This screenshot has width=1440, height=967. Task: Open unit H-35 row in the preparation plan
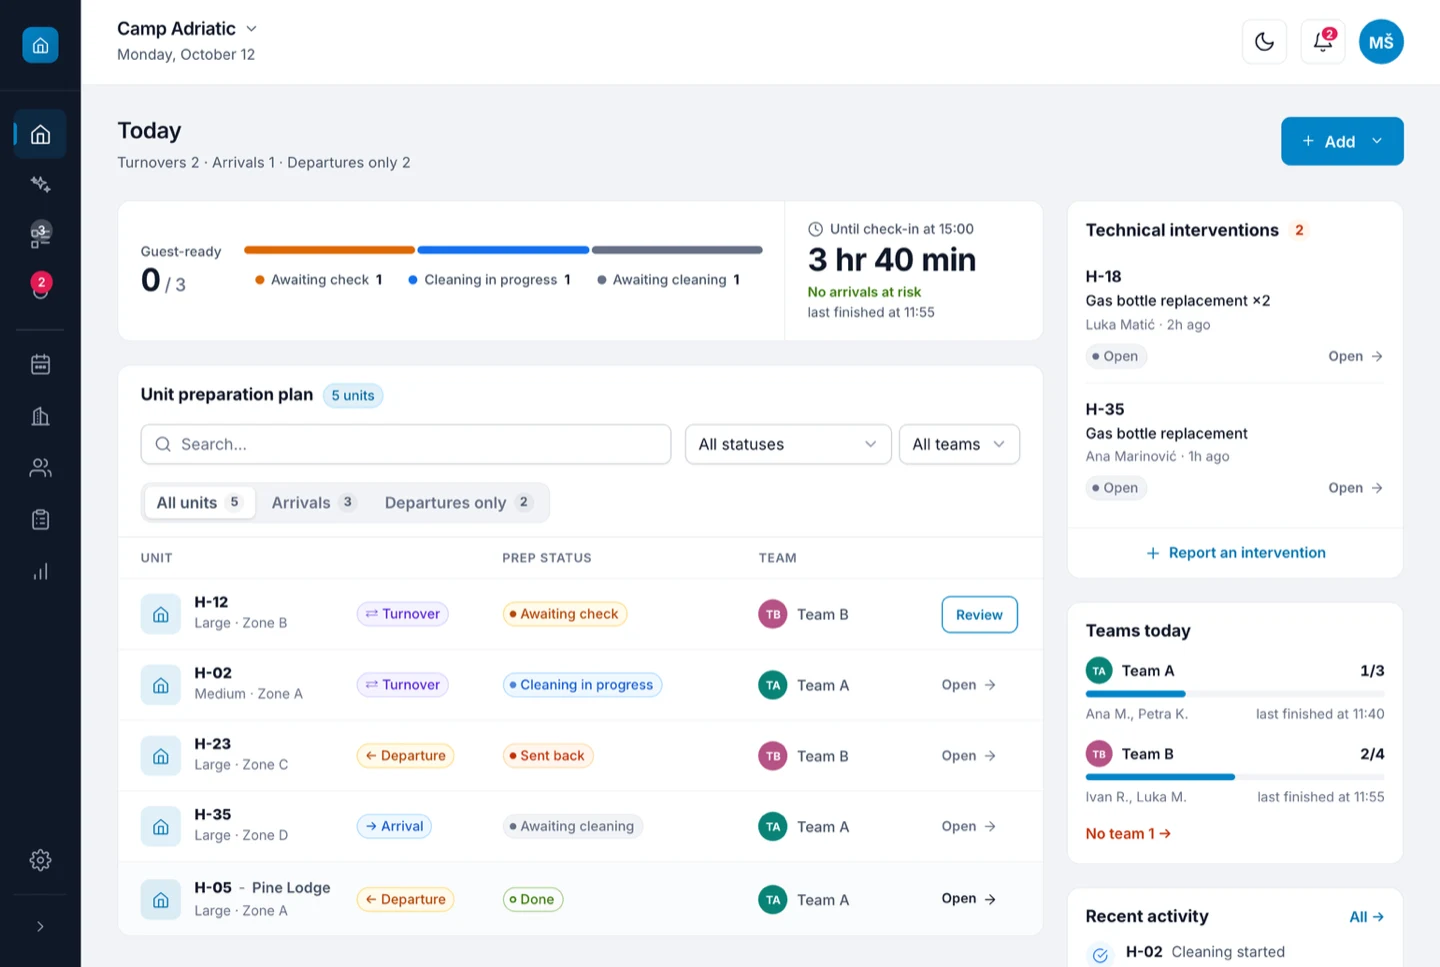(969, 826)
